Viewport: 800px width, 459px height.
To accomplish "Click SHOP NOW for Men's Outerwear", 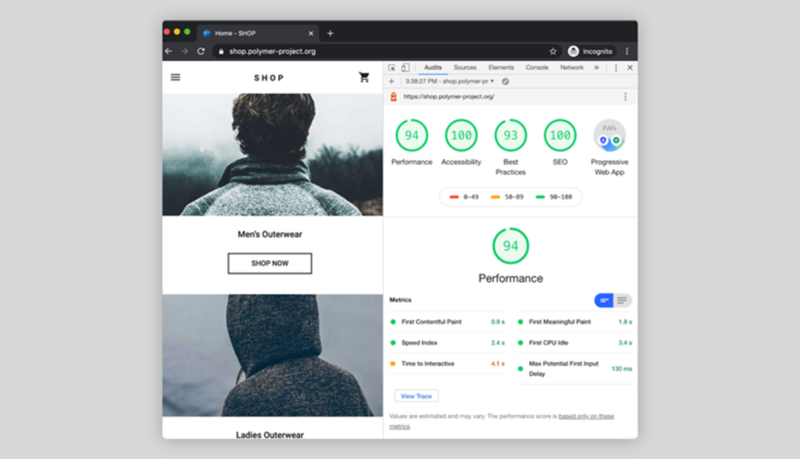I will (270, 263).
